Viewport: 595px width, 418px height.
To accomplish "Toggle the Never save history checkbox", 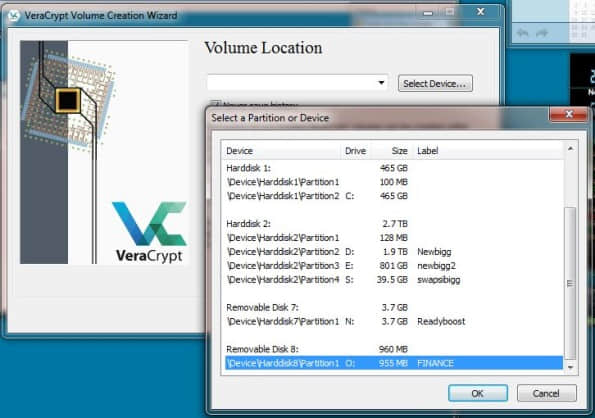I will (x=215, y=104).
